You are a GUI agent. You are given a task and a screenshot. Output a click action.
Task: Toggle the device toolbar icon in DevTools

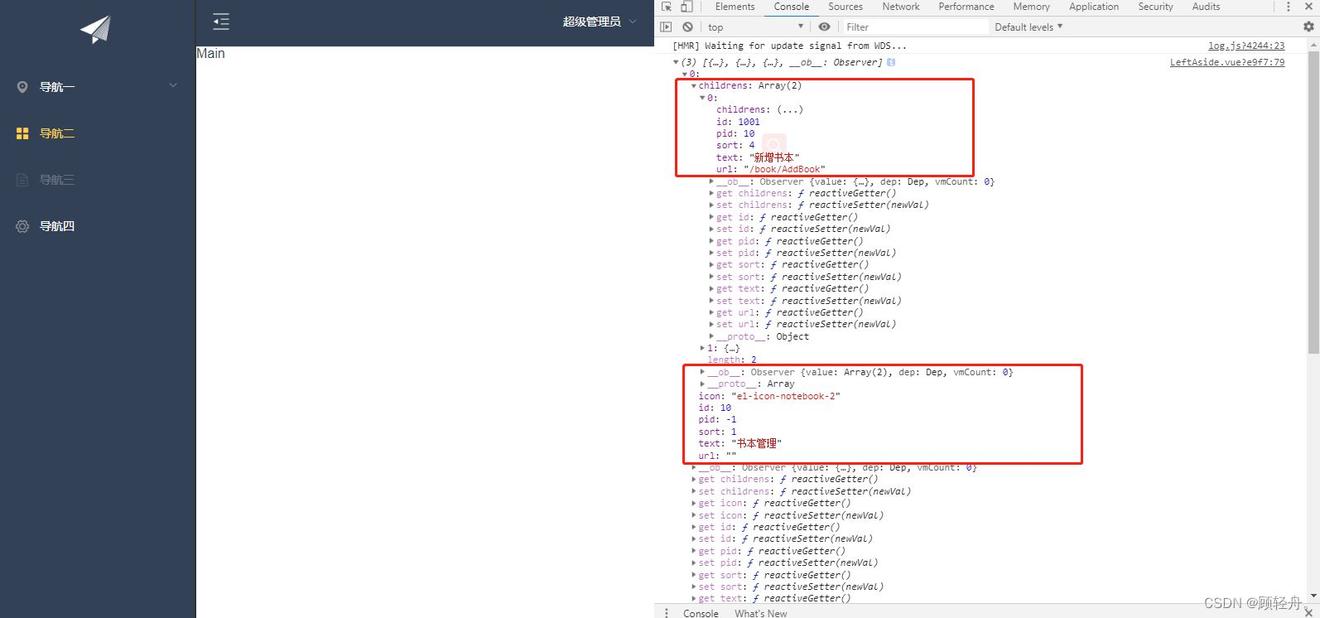[x=686, y=7]
